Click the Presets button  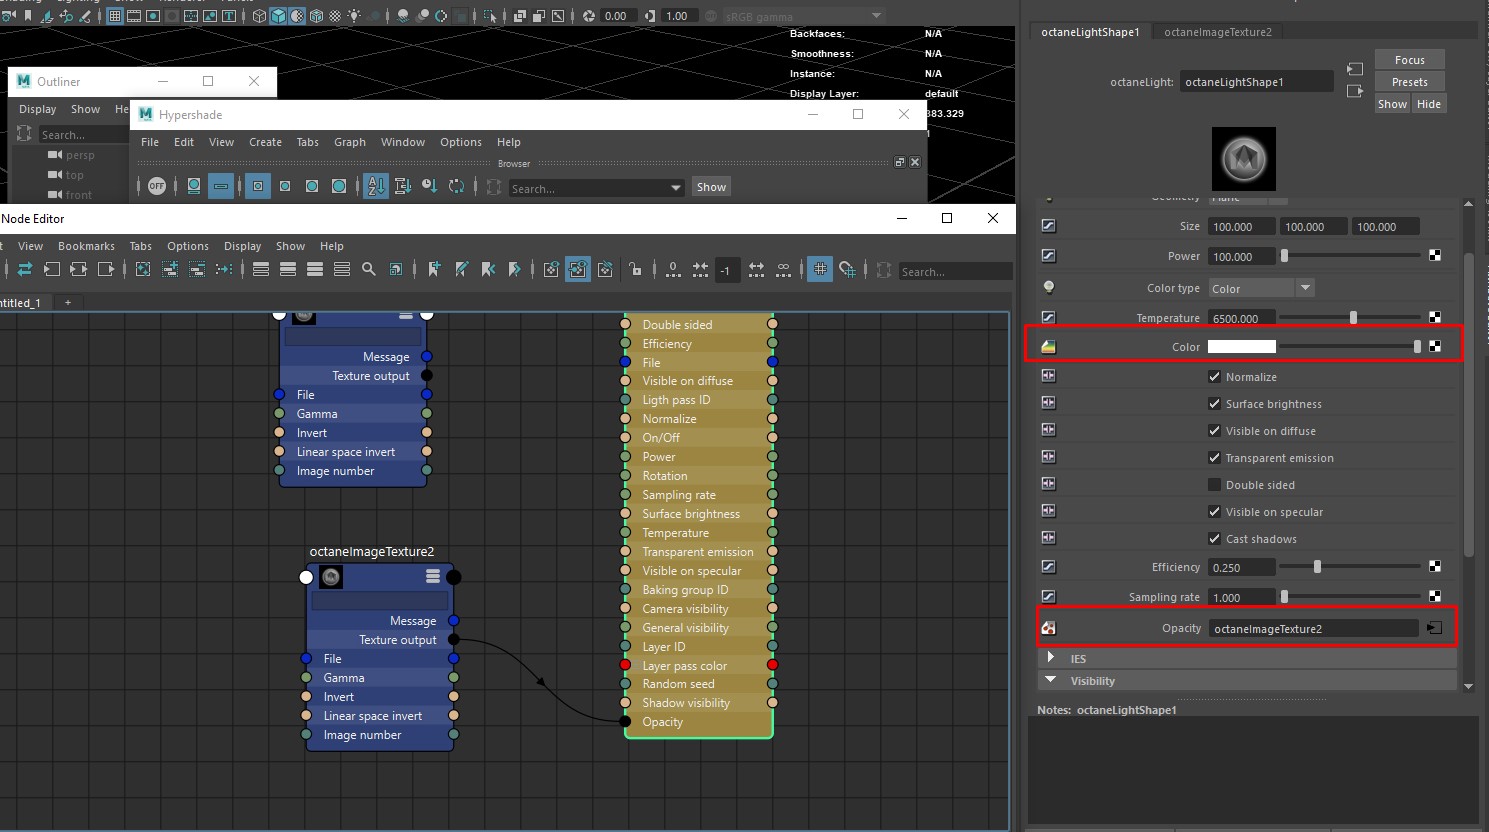pyautogui.click(x=1410, y=82)
